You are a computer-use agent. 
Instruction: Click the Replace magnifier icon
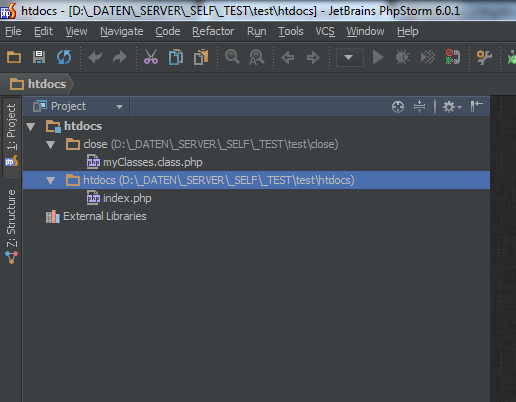(x=257, y=57)
